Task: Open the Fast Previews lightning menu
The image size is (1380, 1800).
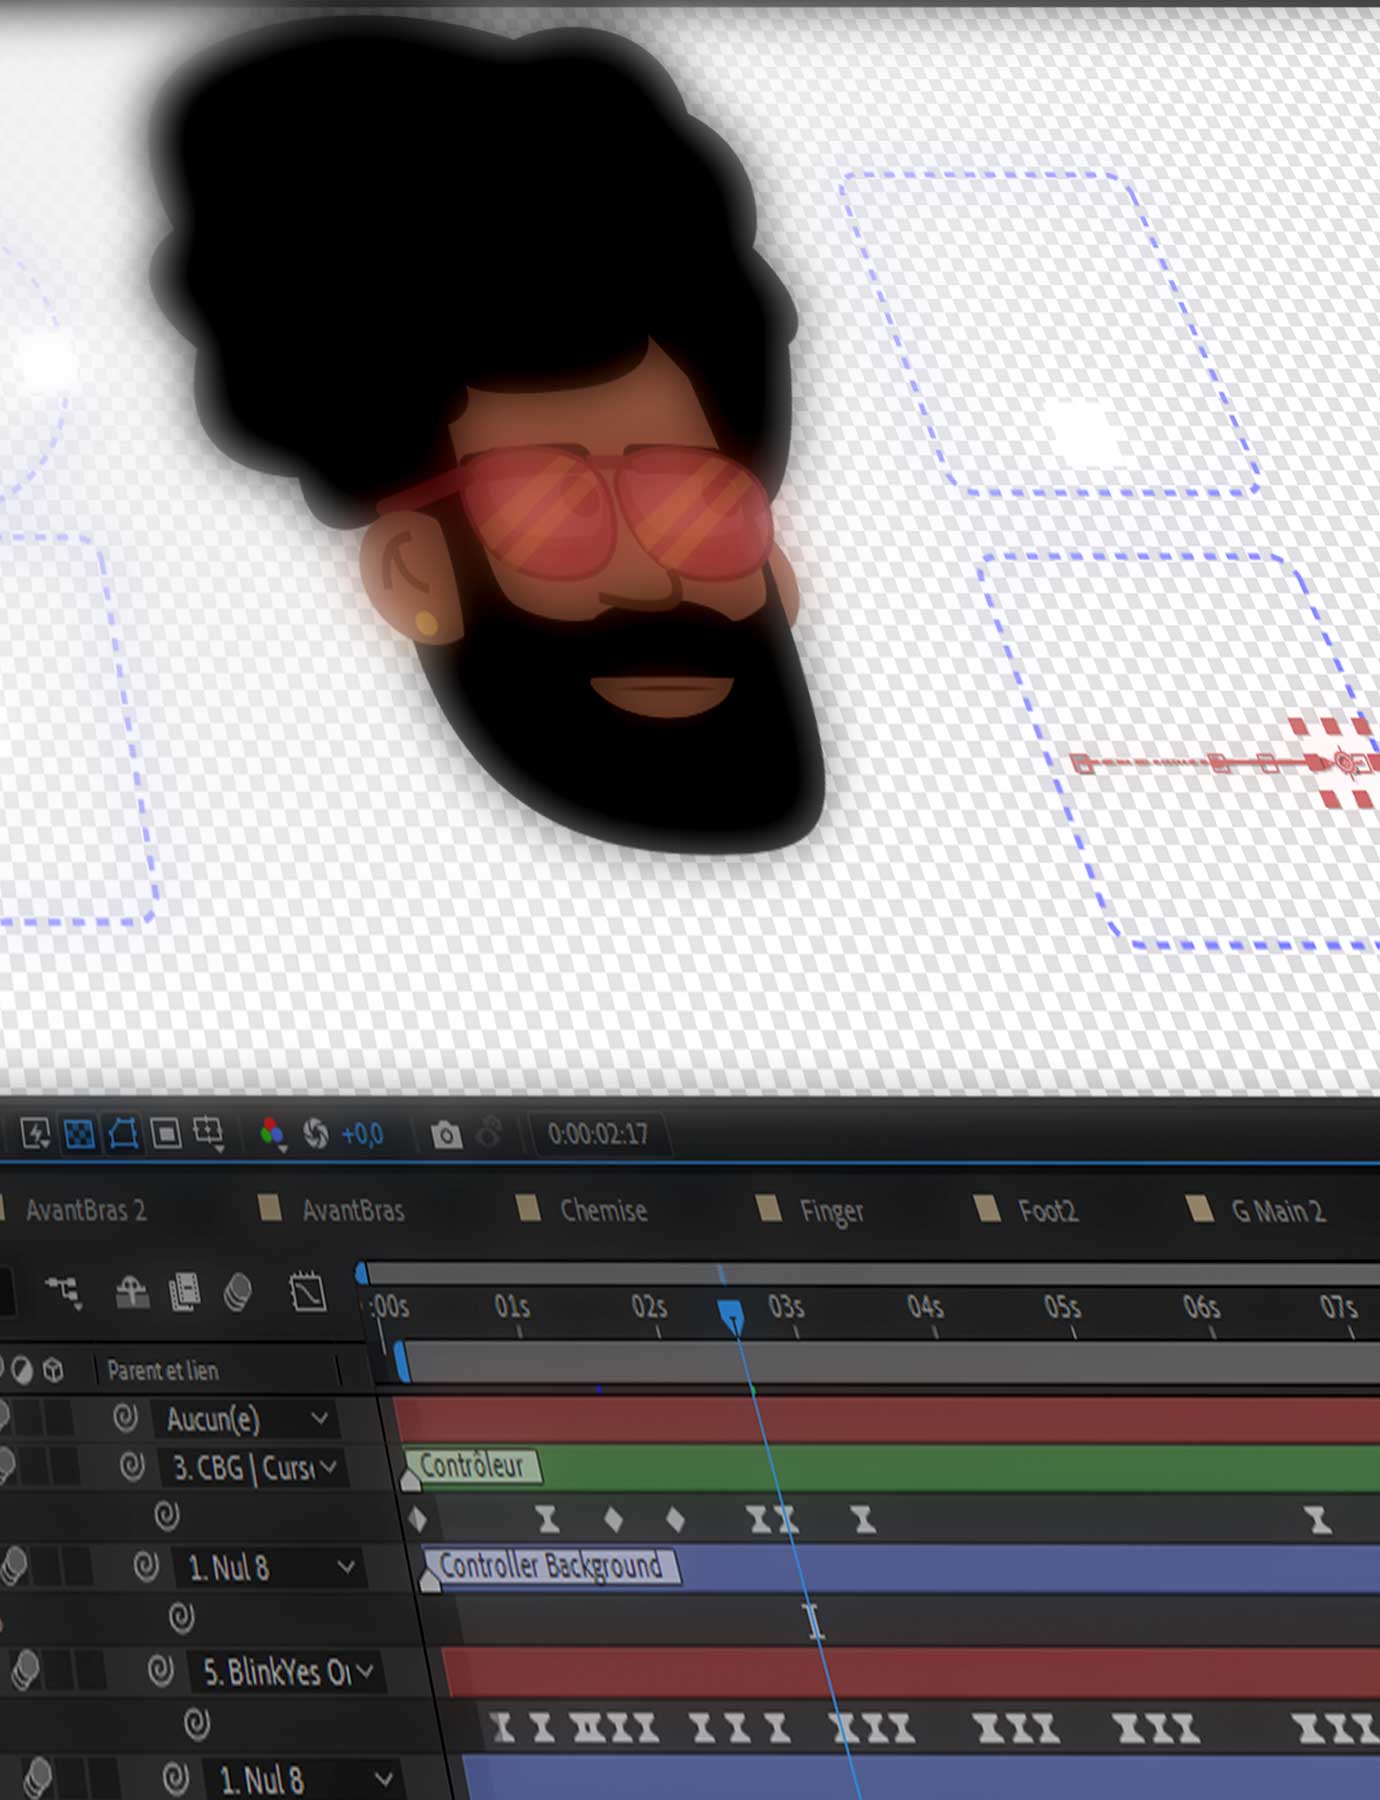Action: [35, 1134]
